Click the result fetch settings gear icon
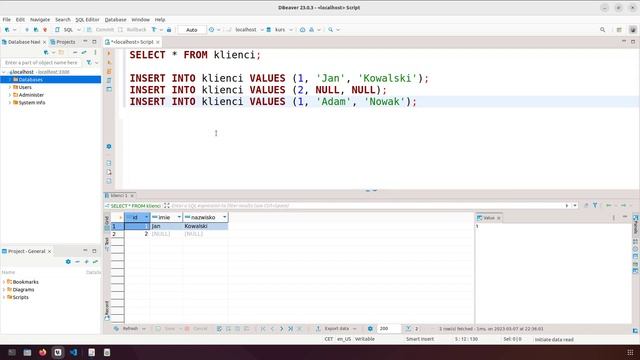 tap(370, 329)
